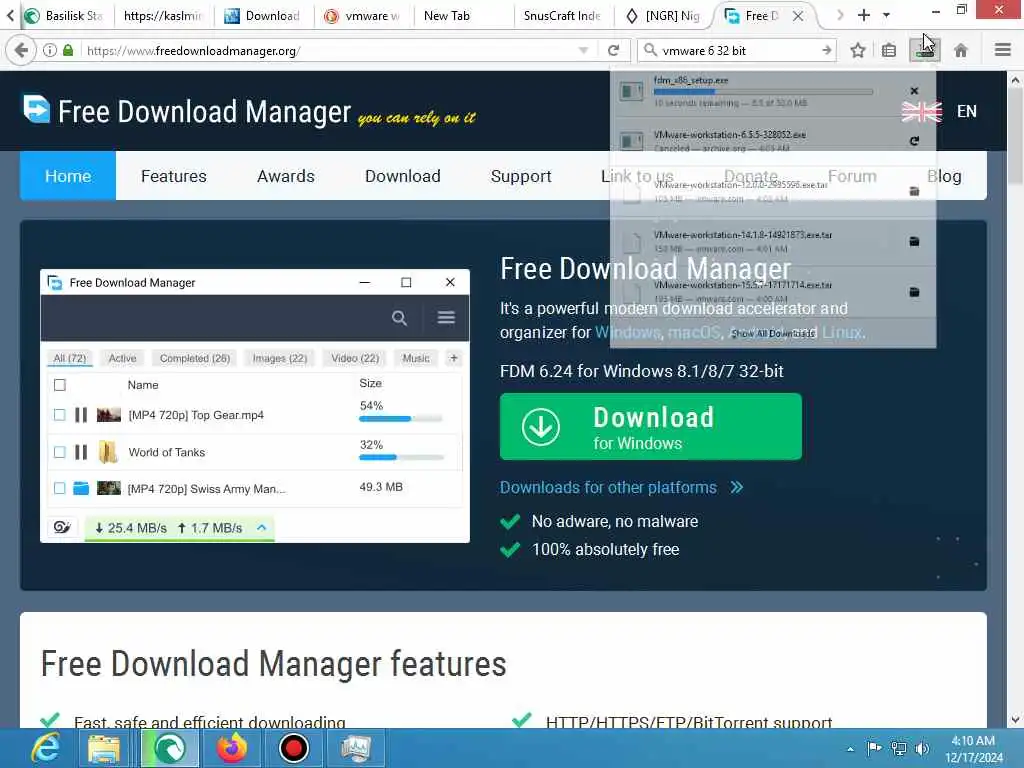Click the search box containing vmware 6 32 bit
1024x768 pixels.
click(x=735, y=50)
